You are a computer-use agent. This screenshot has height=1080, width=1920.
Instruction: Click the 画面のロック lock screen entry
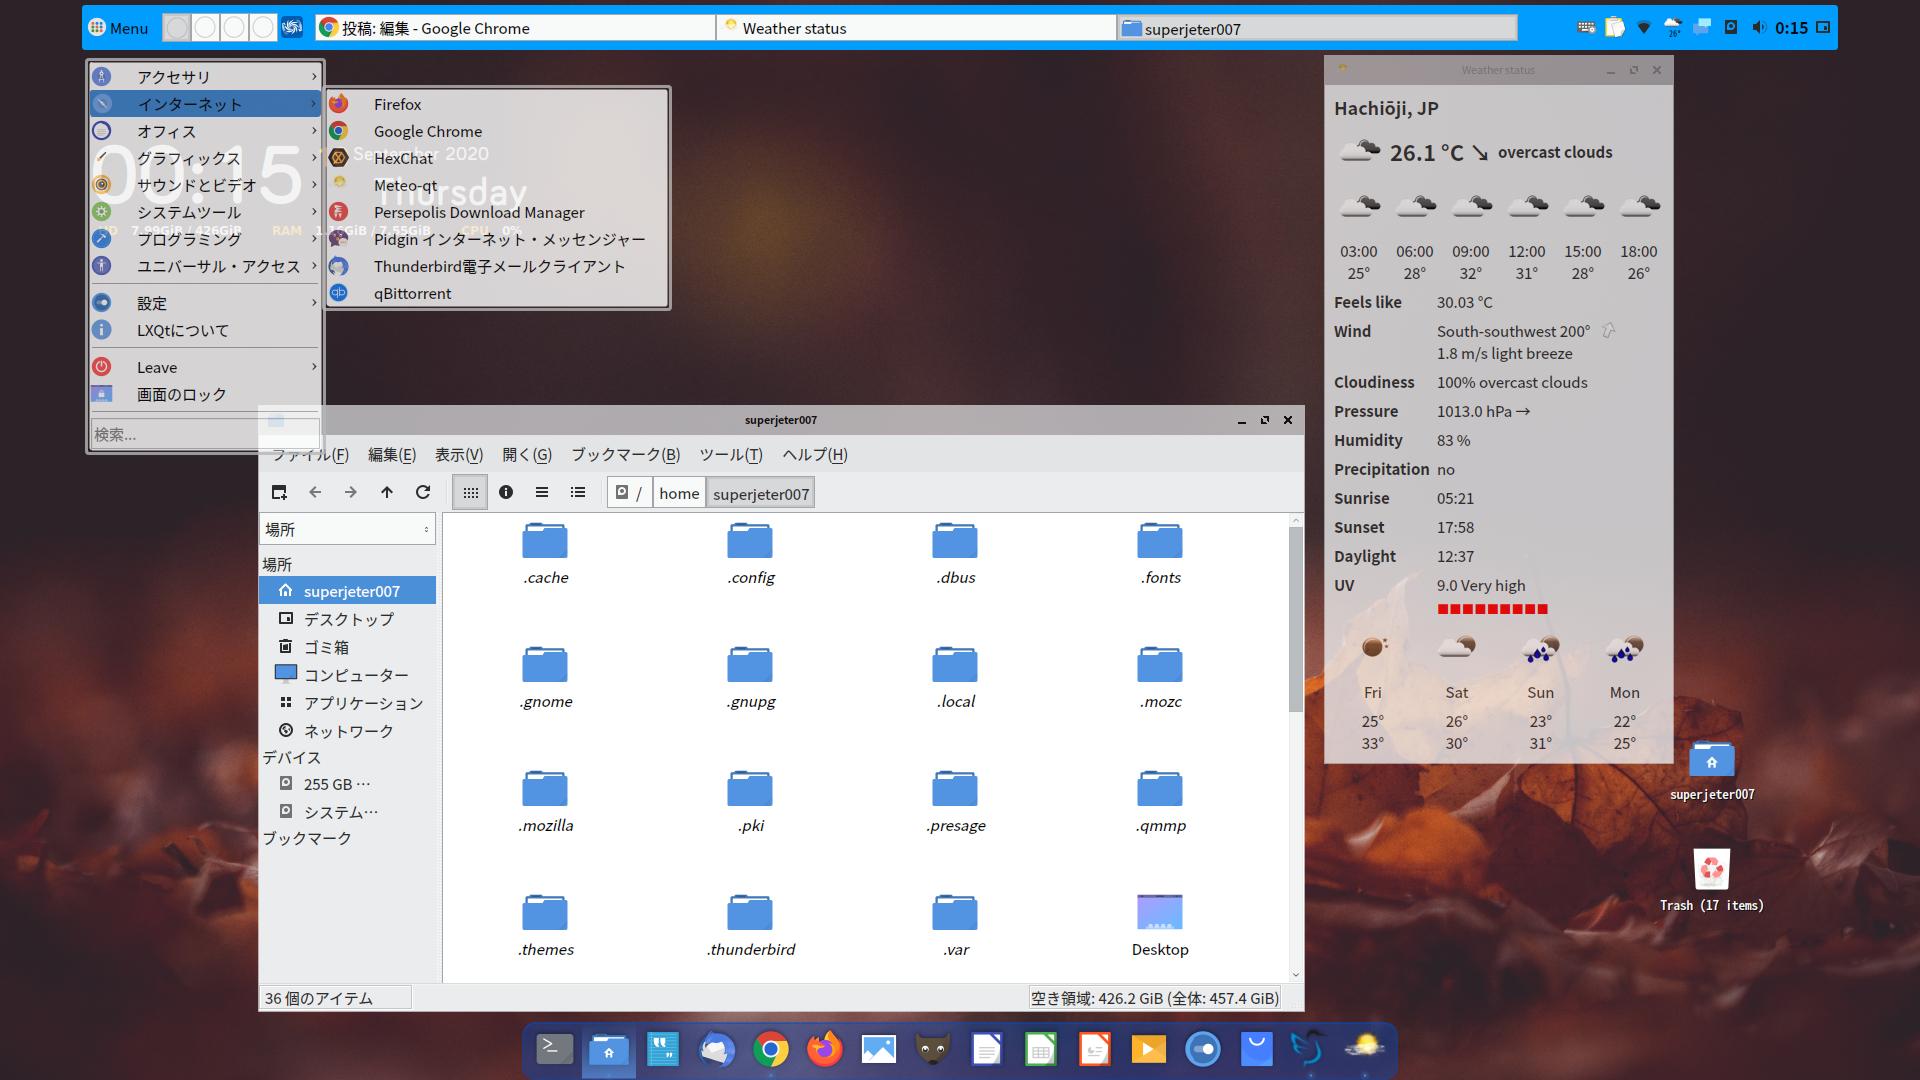(182, 394)
